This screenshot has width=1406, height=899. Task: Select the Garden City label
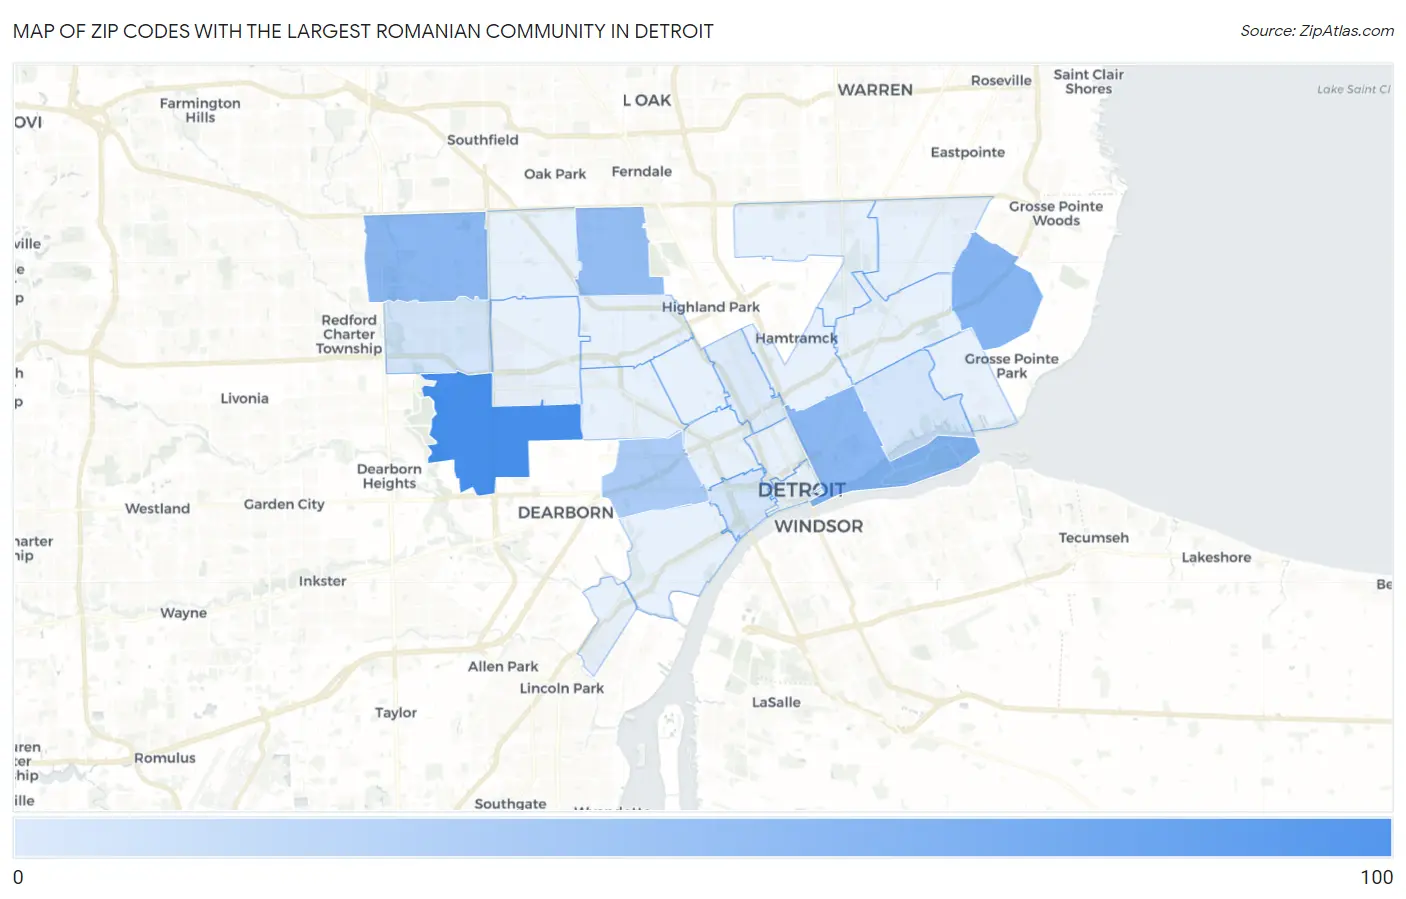tap(284, 505)
